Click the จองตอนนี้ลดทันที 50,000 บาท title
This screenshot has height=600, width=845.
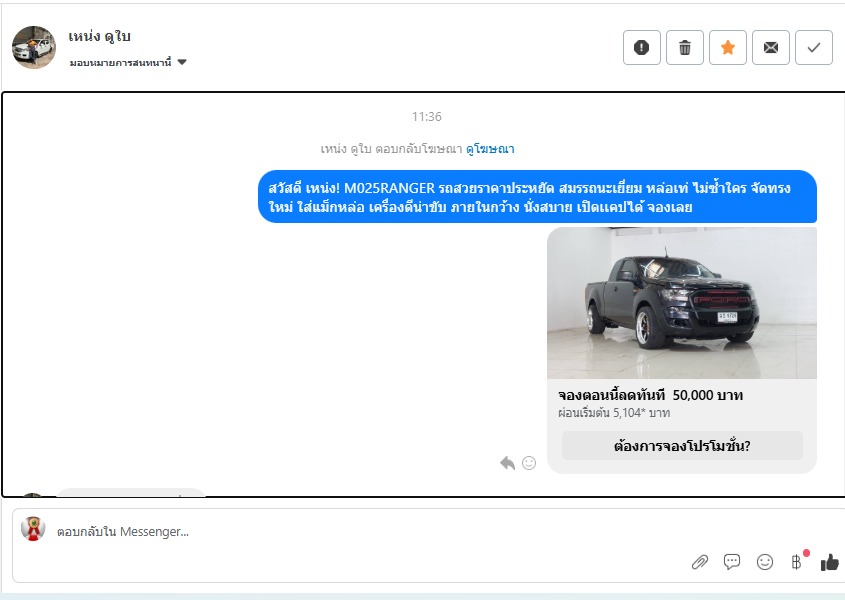point(650,395)
